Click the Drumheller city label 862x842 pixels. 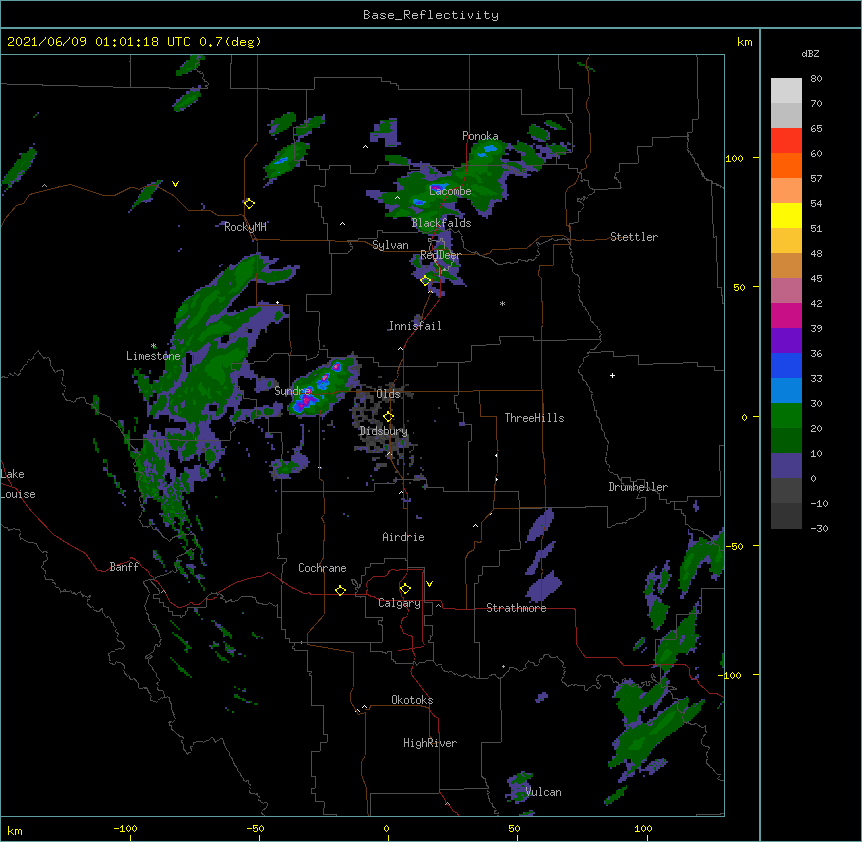638,487
